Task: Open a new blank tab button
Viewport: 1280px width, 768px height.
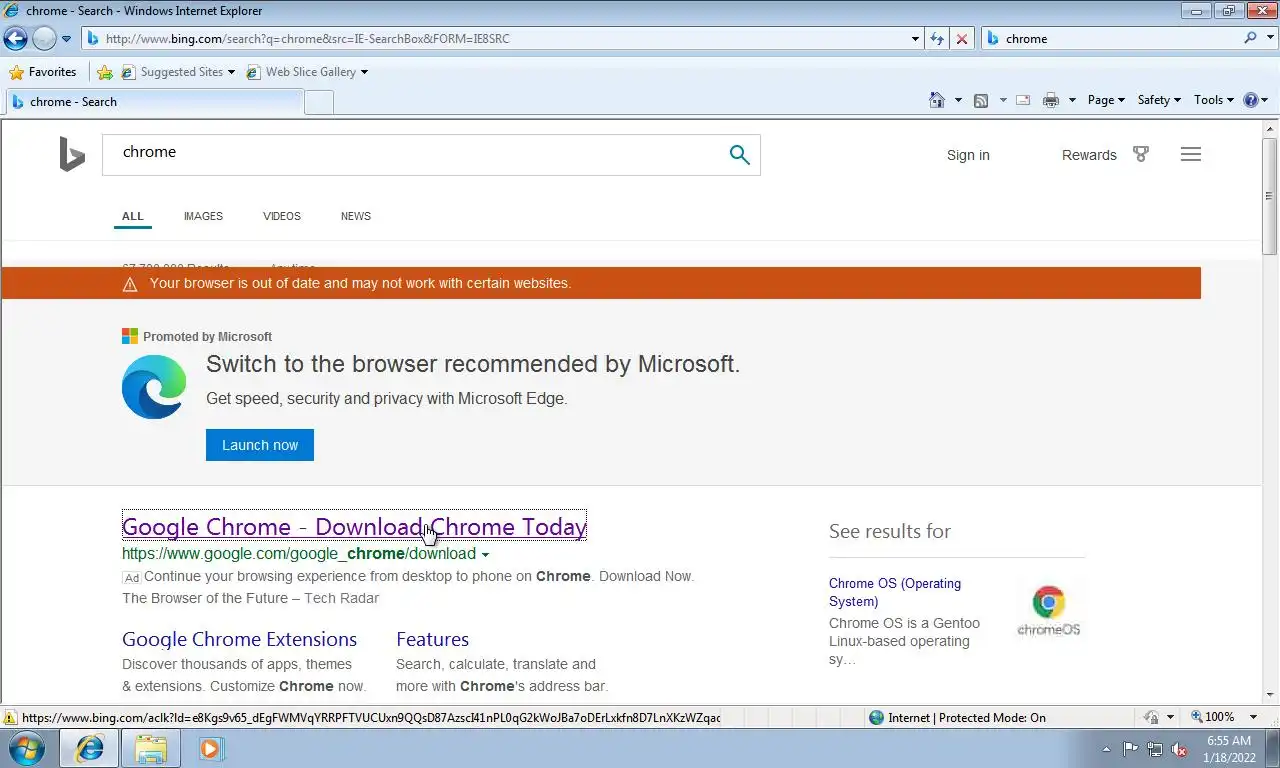Action: click(318, 102)
